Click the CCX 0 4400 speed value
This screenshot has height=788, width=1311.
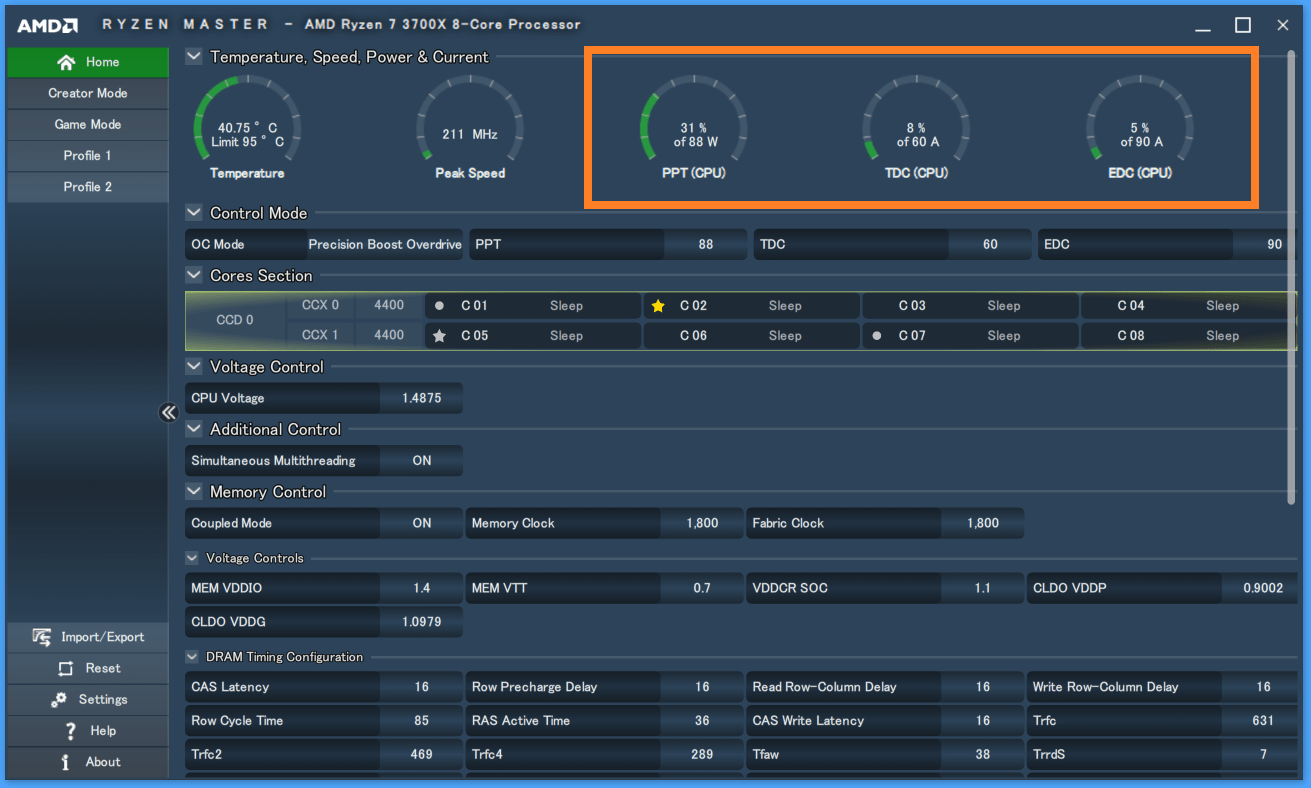click(389, 306)
